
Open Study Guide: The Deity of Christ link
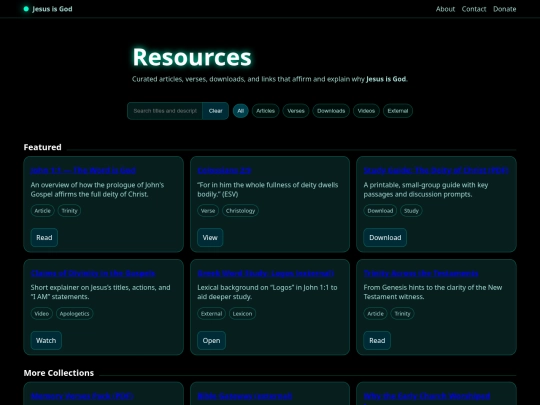436,170
